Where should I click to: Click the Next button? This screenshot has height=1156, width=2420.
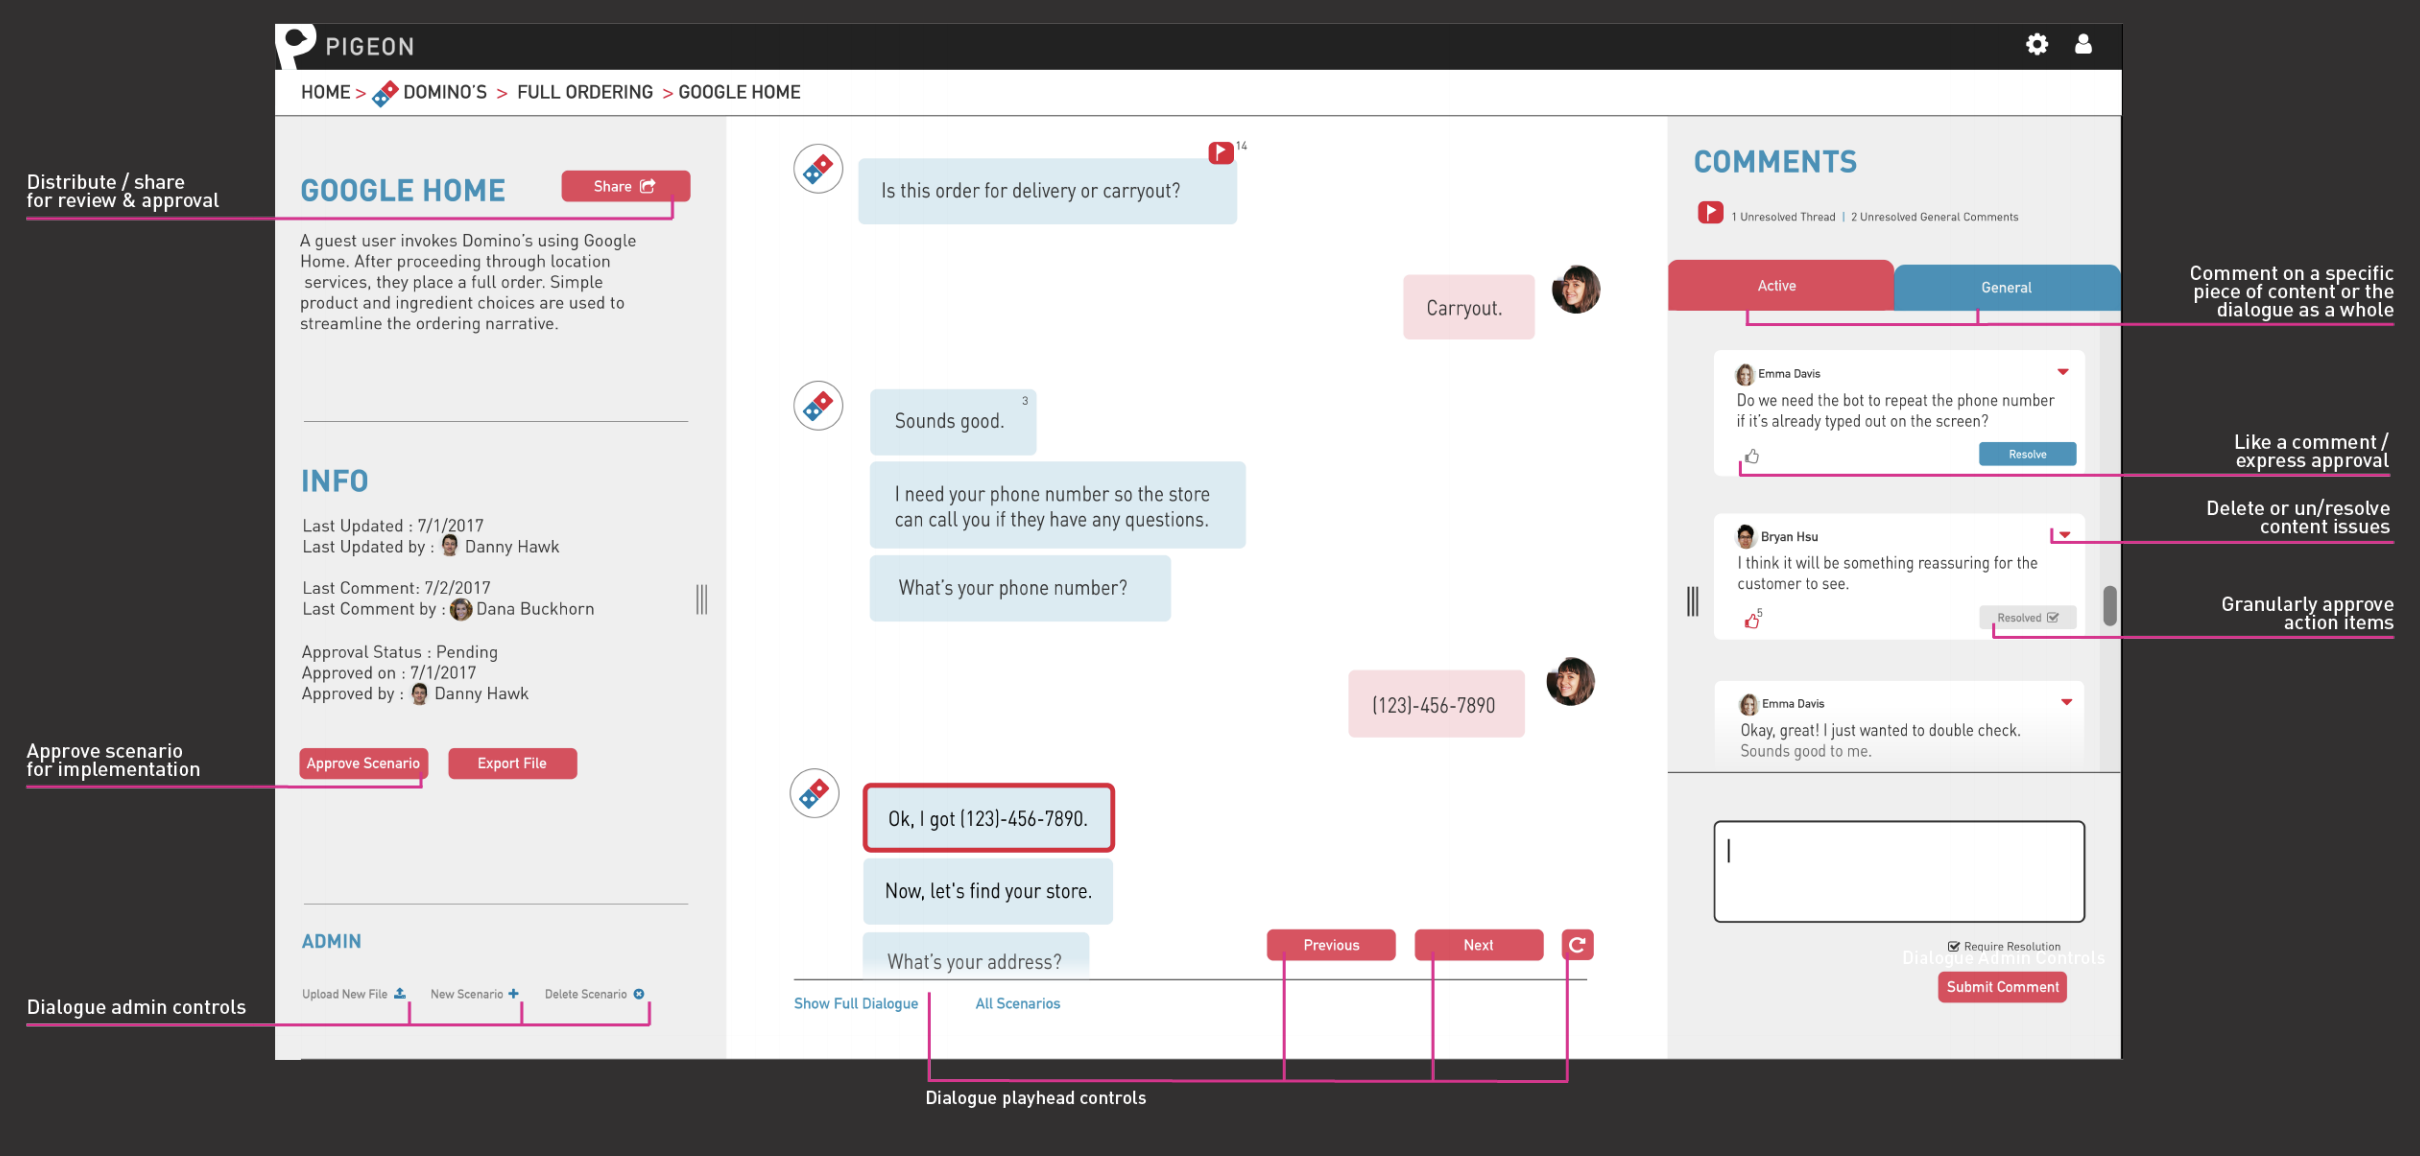[1478, 945]
